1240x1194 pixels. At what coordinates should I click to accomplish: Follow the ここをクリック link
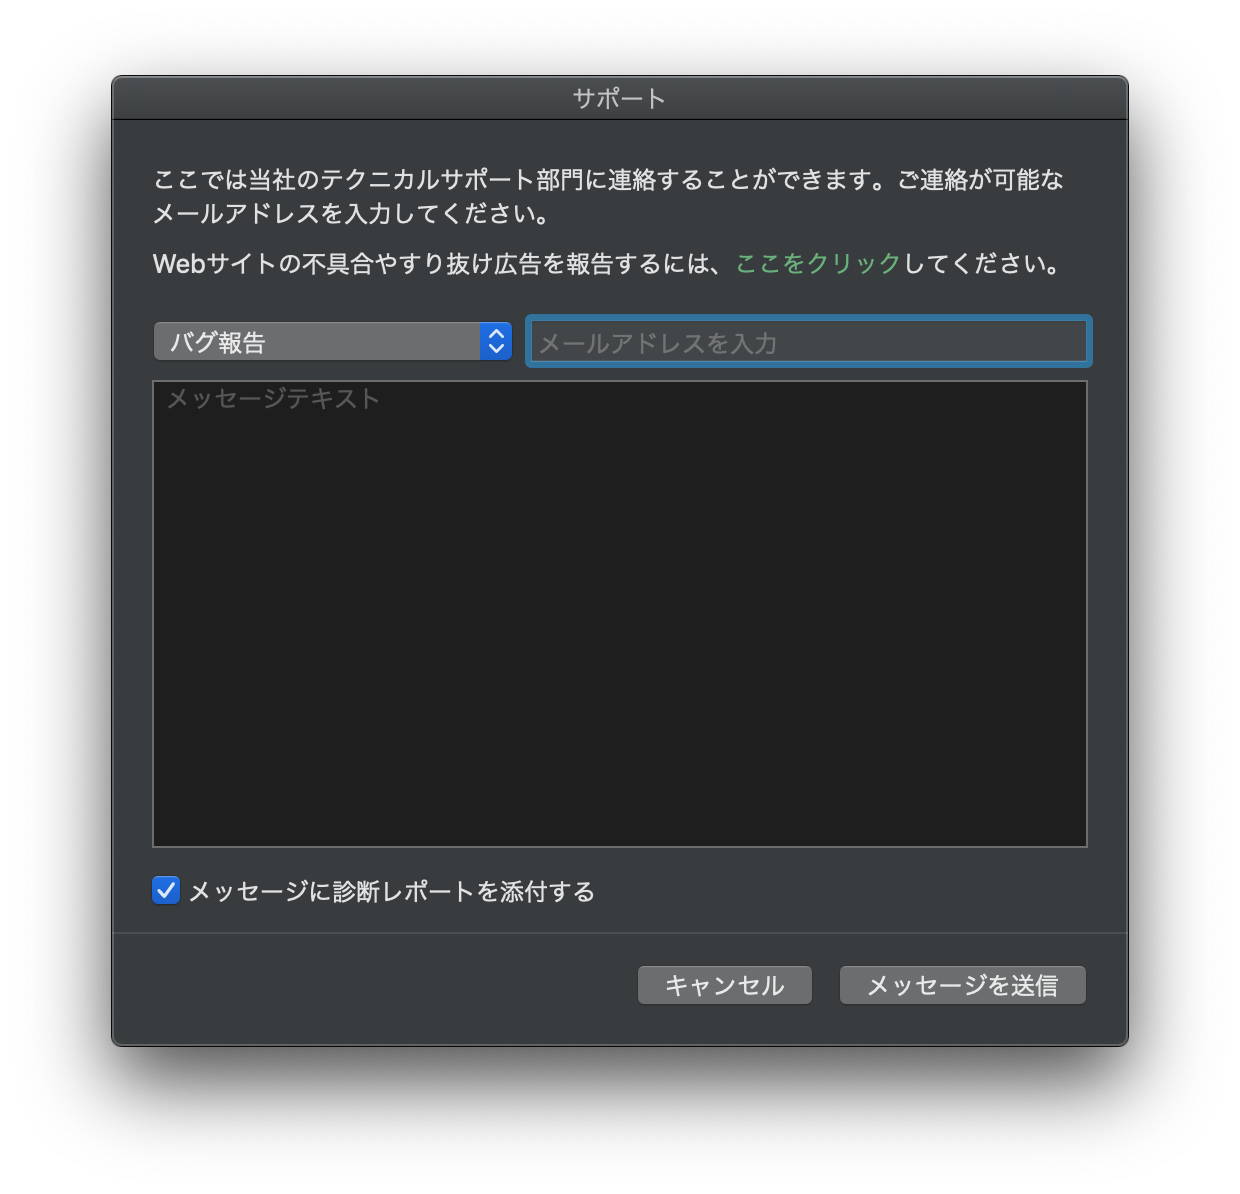(x=819, y=264)
